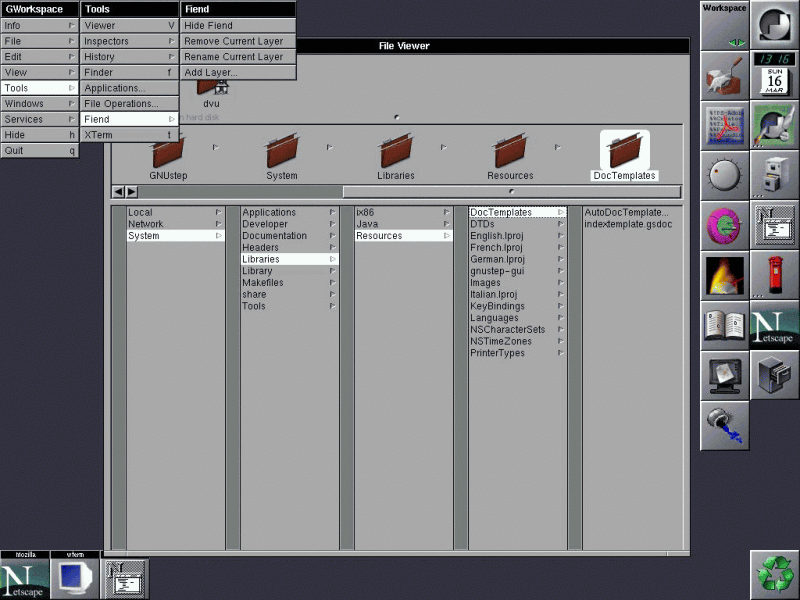Open the open-book dock icon
800x600 pixels.
(x=724, y=326)
